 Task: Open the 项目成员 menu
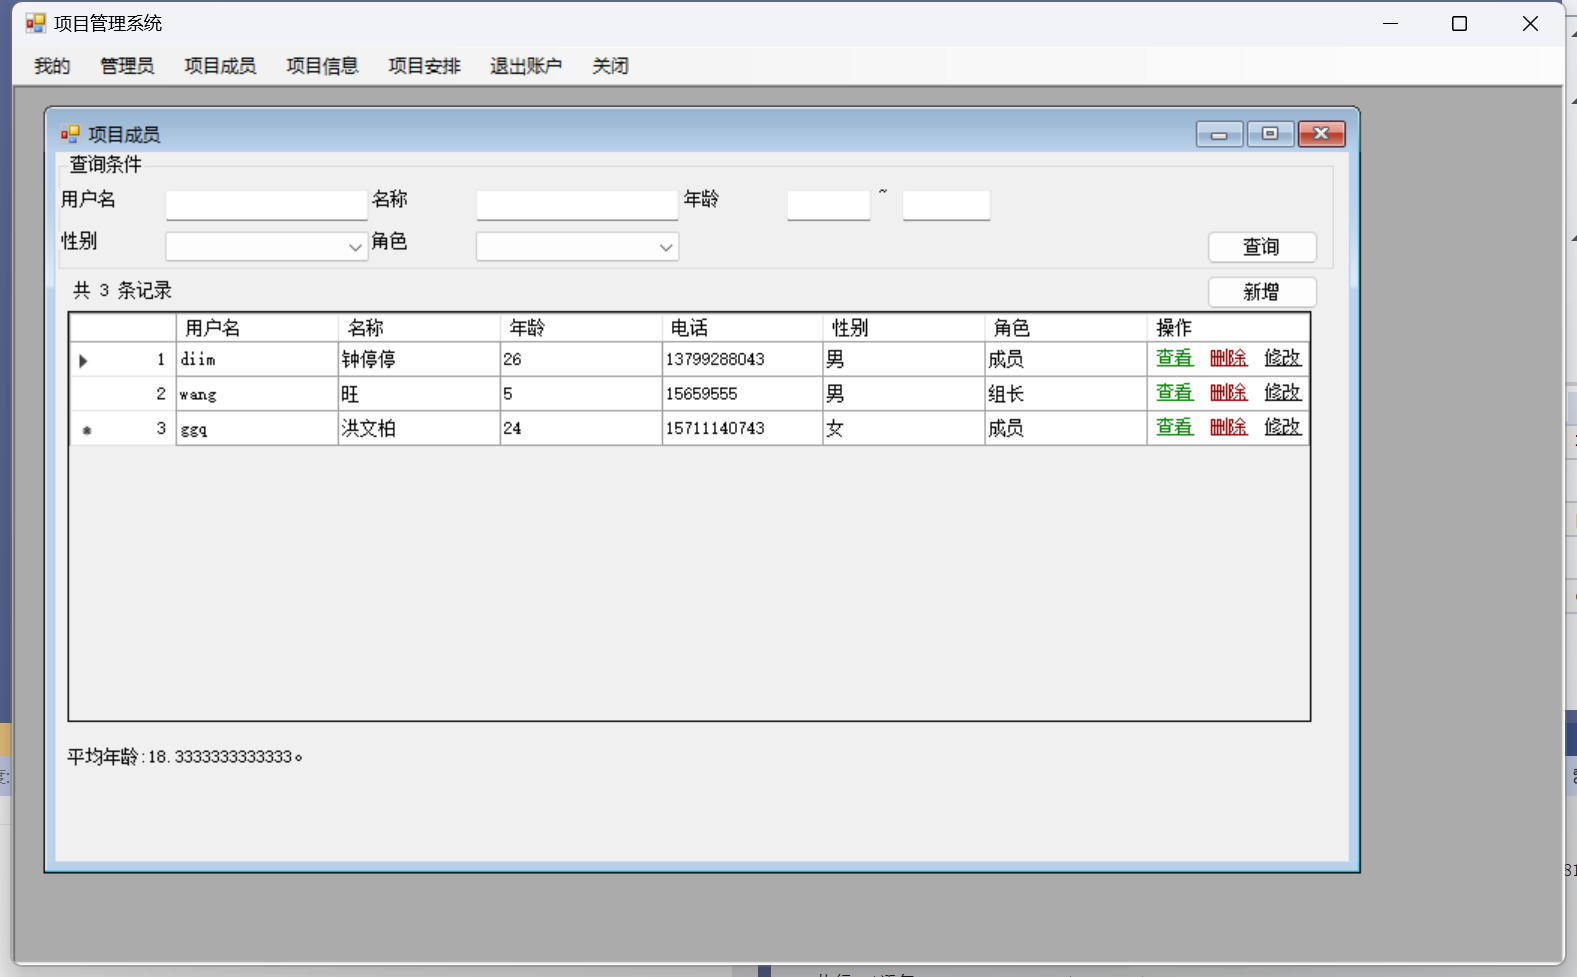(x=220, y=66)
